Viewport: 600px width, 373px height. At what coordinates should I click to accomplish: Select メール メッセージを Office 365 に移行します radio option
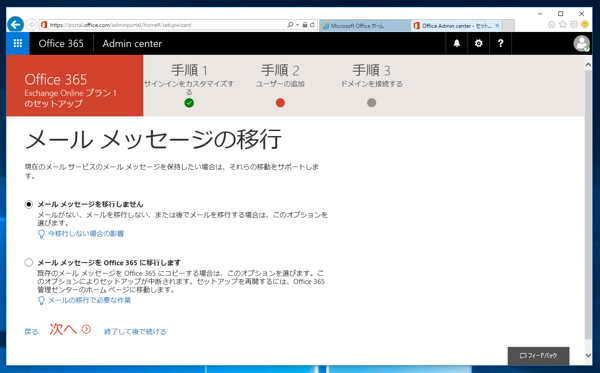coord(29,262)
